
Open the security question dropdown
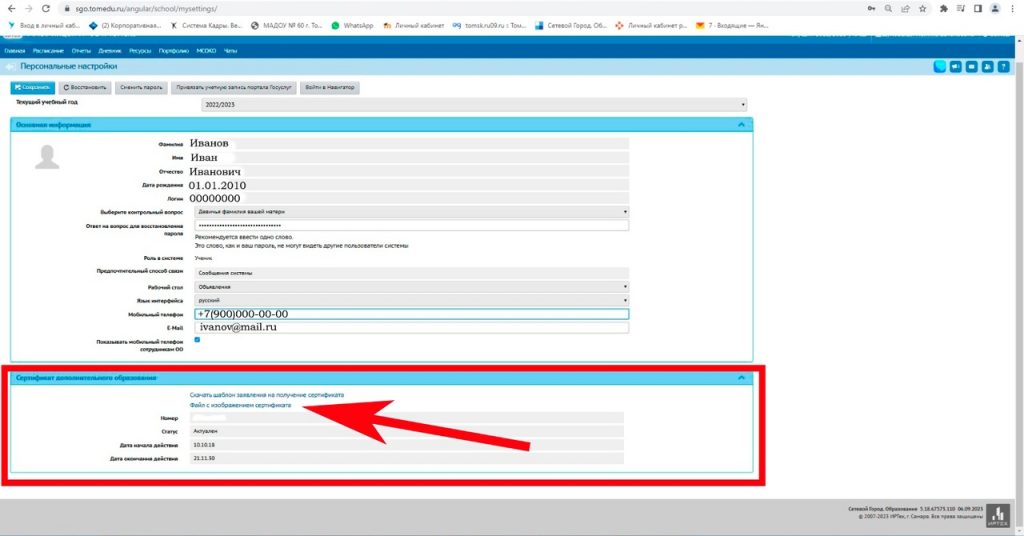tap(410, 212)
